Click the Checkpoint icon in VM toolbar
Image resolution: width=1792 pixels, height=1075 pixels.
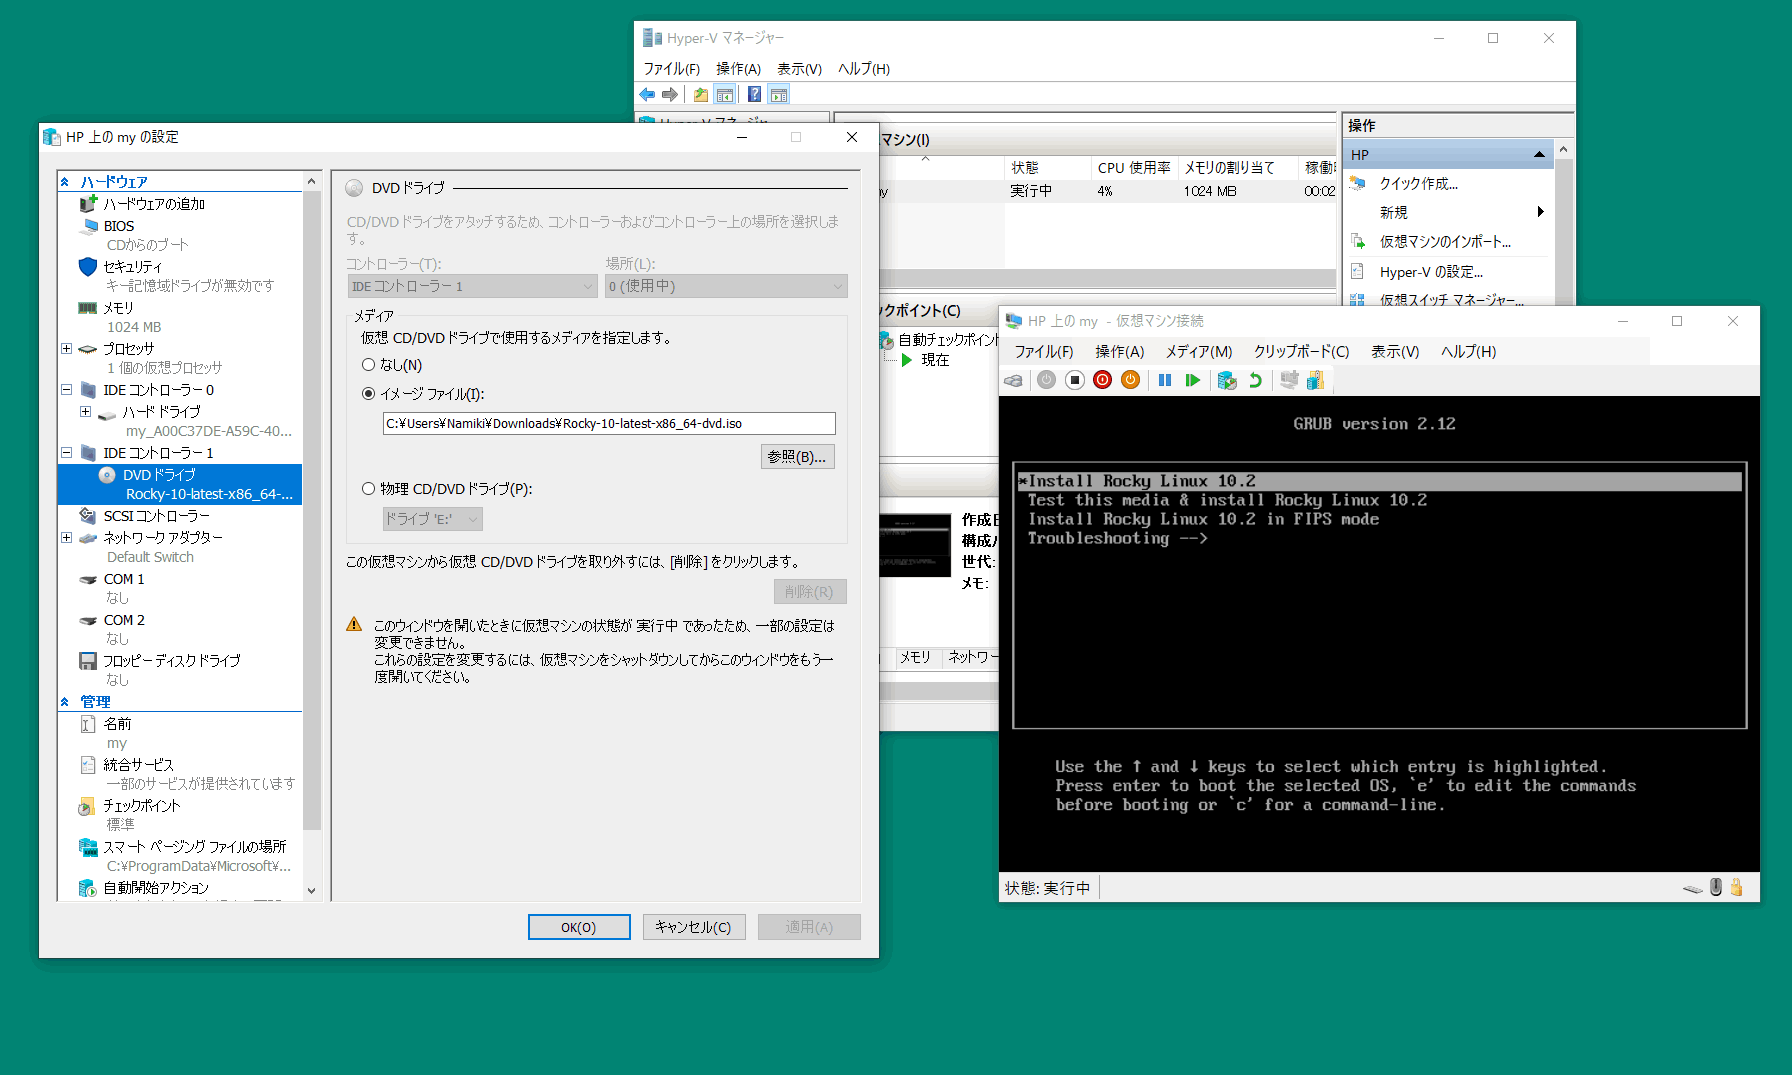[x=1227, y=380]
